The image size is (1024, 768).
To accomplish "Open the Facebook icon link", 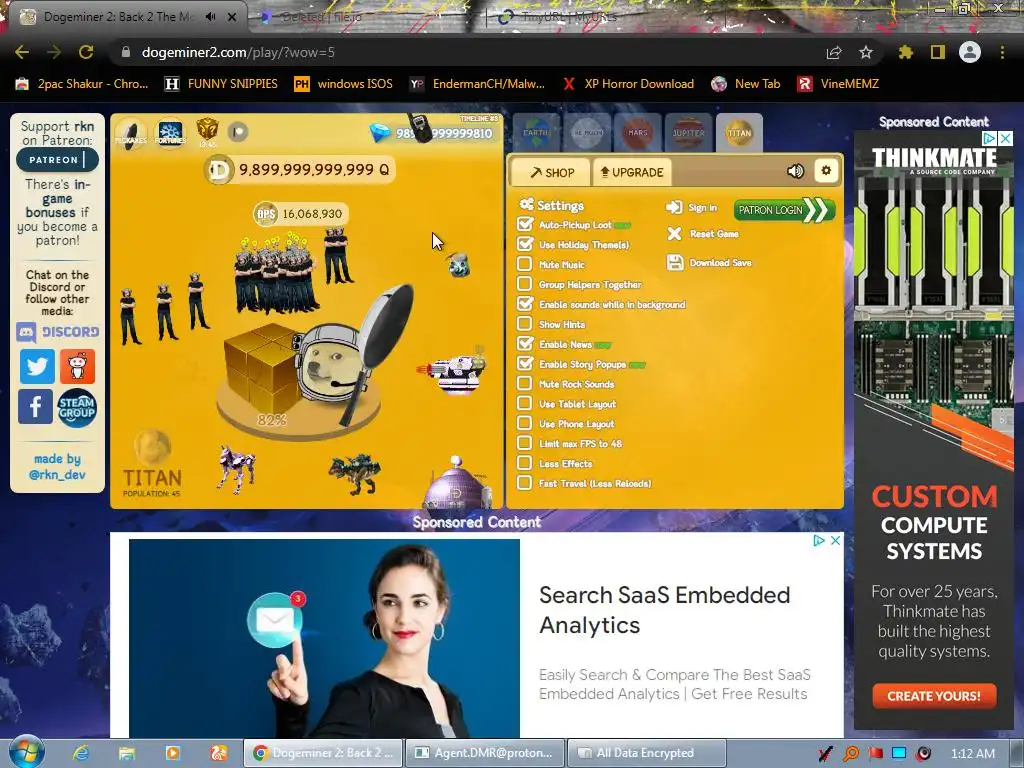I will coord(35,406).
